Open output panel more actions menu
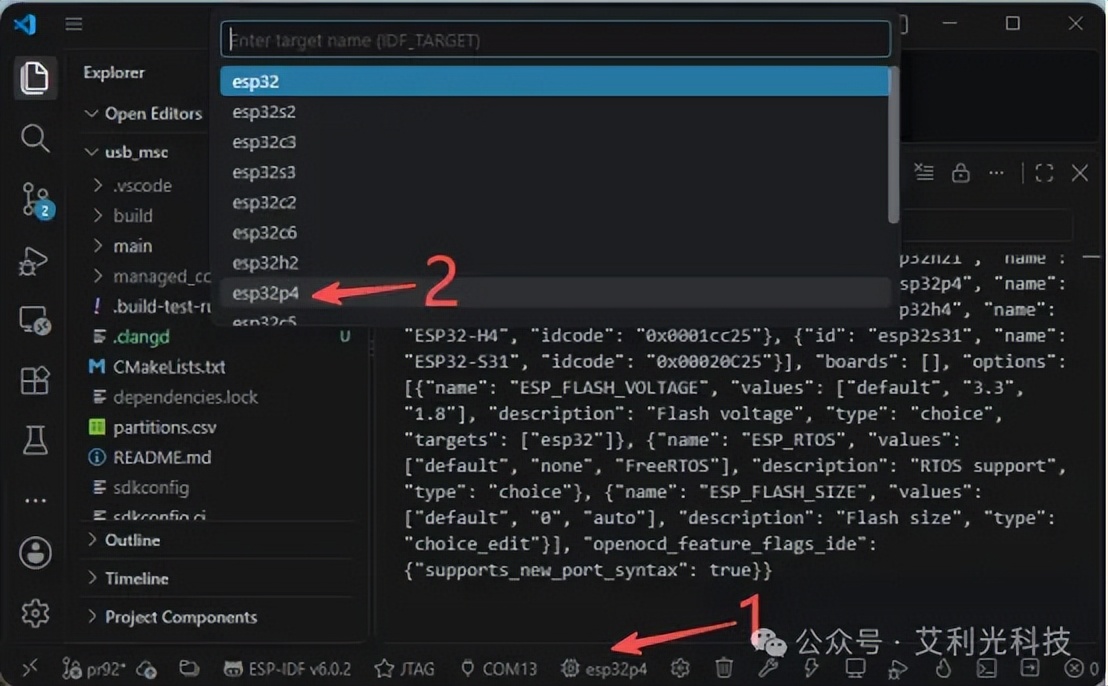 996,172
